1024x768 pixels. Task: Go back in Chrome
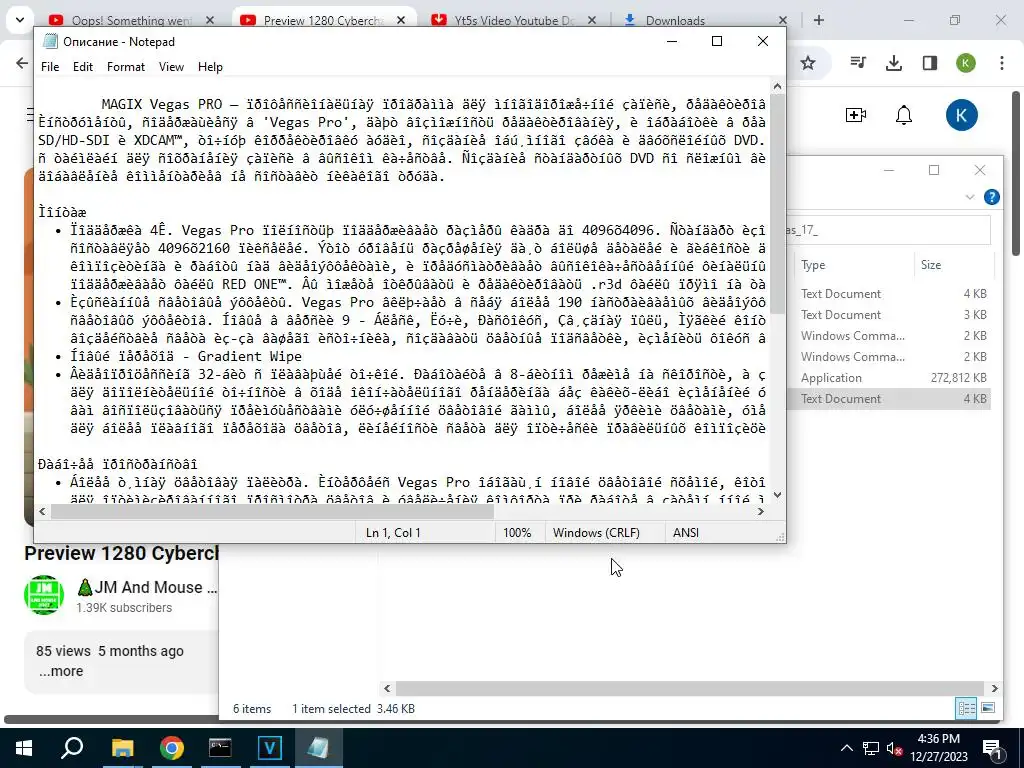tap(22, 63)
